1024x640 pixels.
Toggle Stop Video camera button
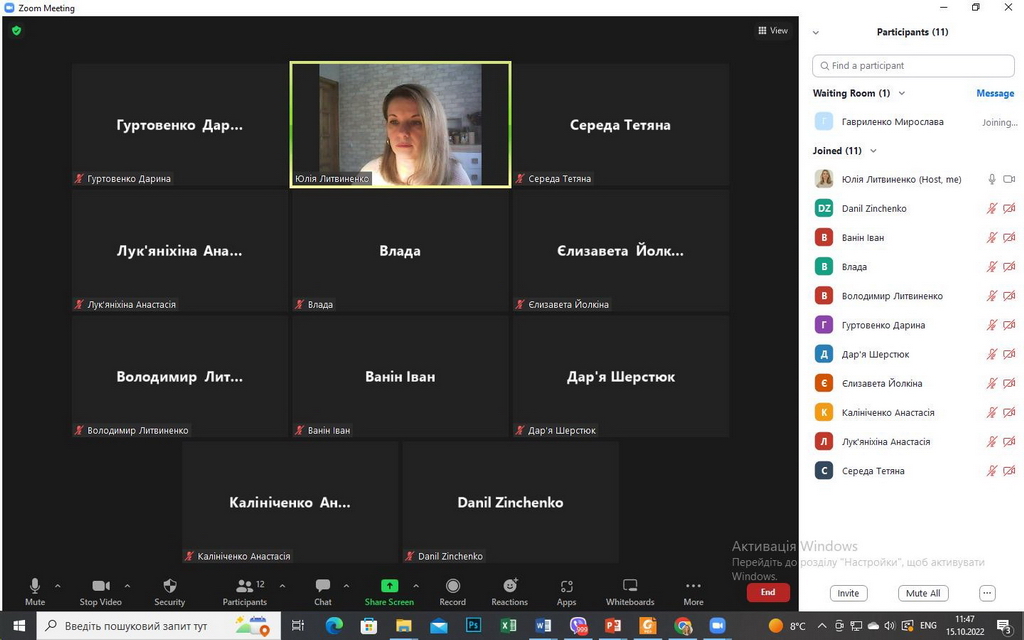[x=101, y=587]
